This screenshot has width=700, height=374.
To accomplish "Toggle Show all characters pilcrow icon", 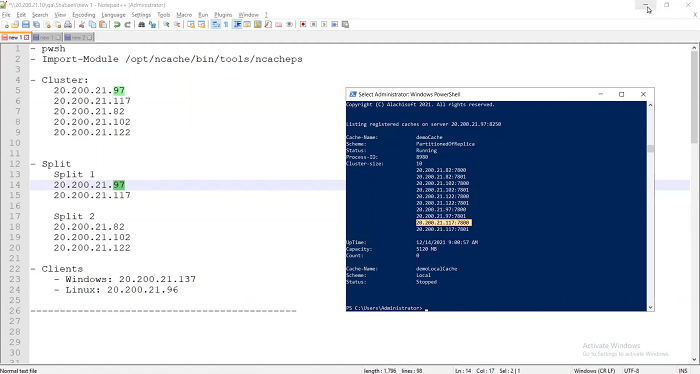I will click(226, 25).
